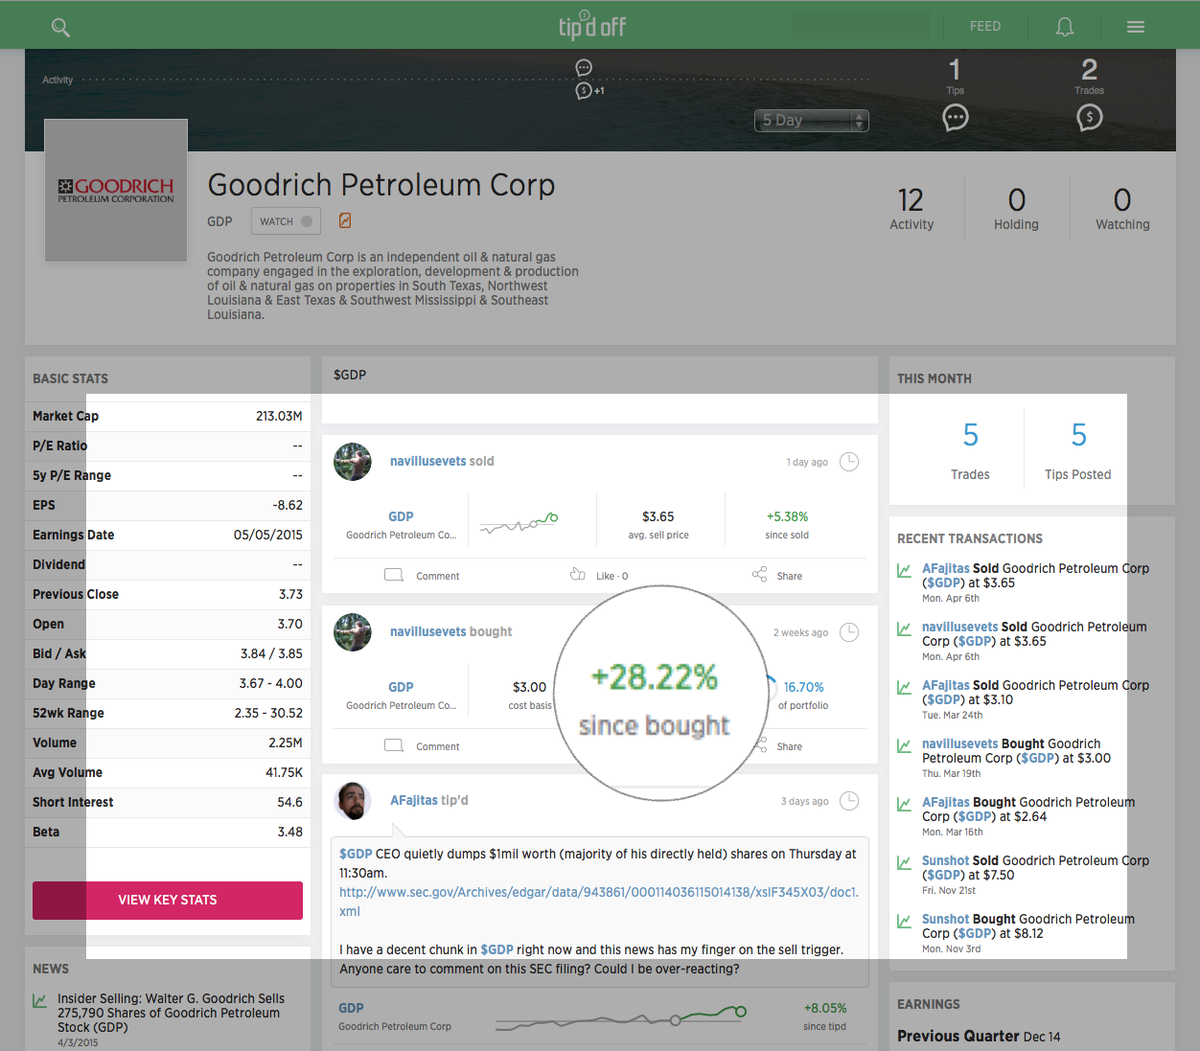Click the activity timeline dollar +1 marker
The image size is (1200, 1051).
point(589,91)
